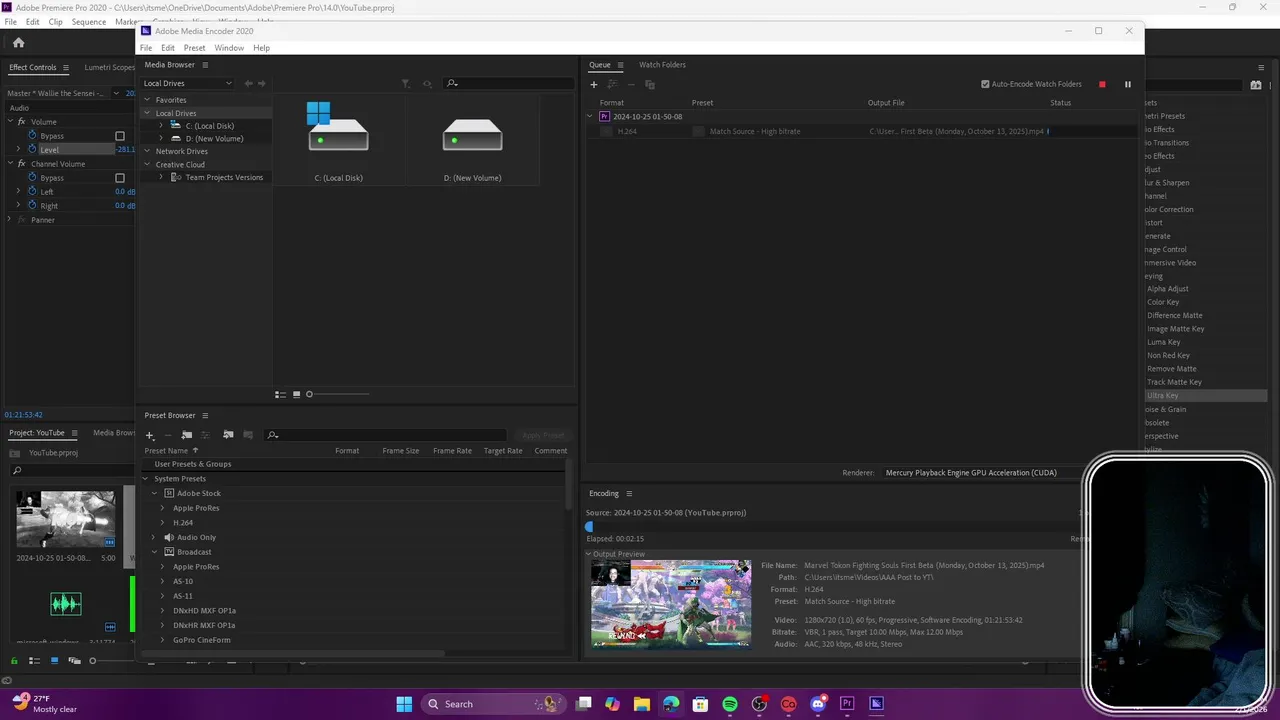1280x720 pixels.
Task: Collapse the Favorites tree node
Action: pyautogui.click(x=147, y=100)
